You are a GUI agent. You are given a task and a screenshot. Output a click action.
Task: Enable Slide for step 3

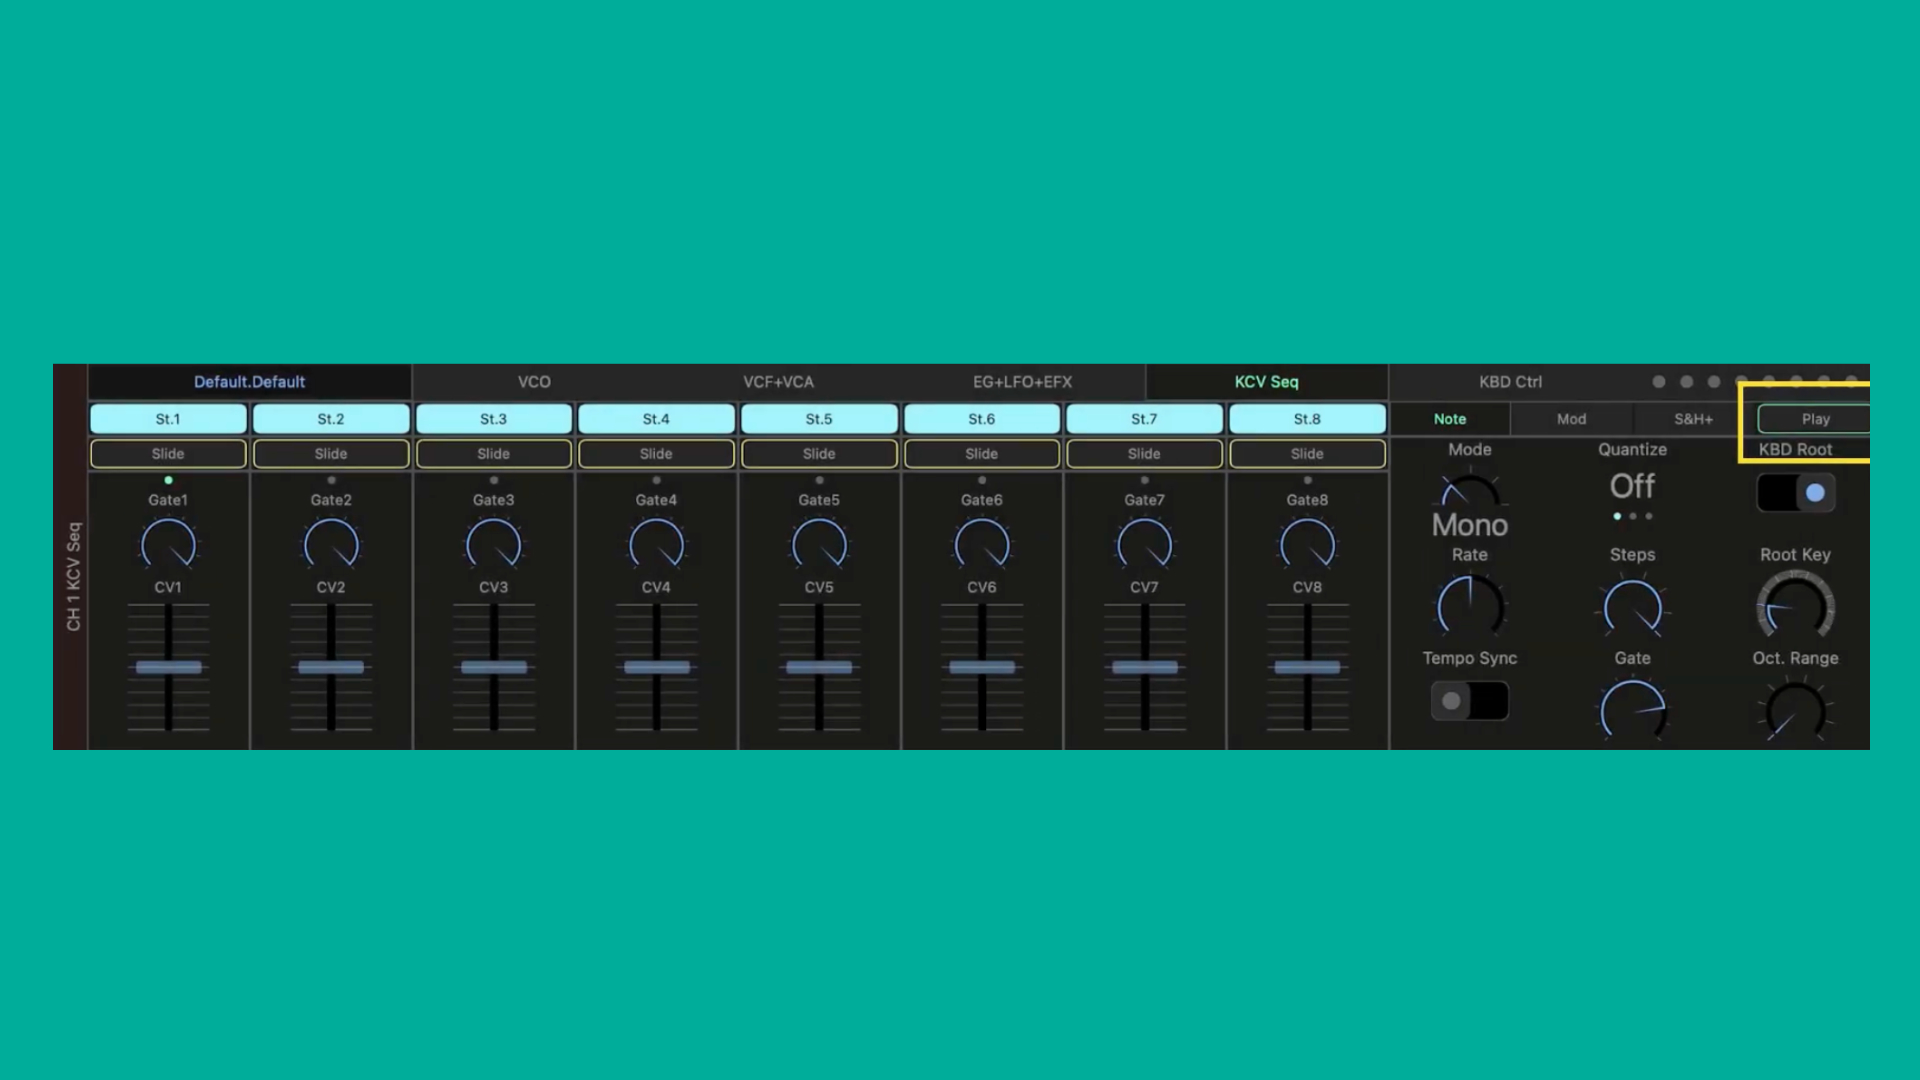click(x=493, y=454)
